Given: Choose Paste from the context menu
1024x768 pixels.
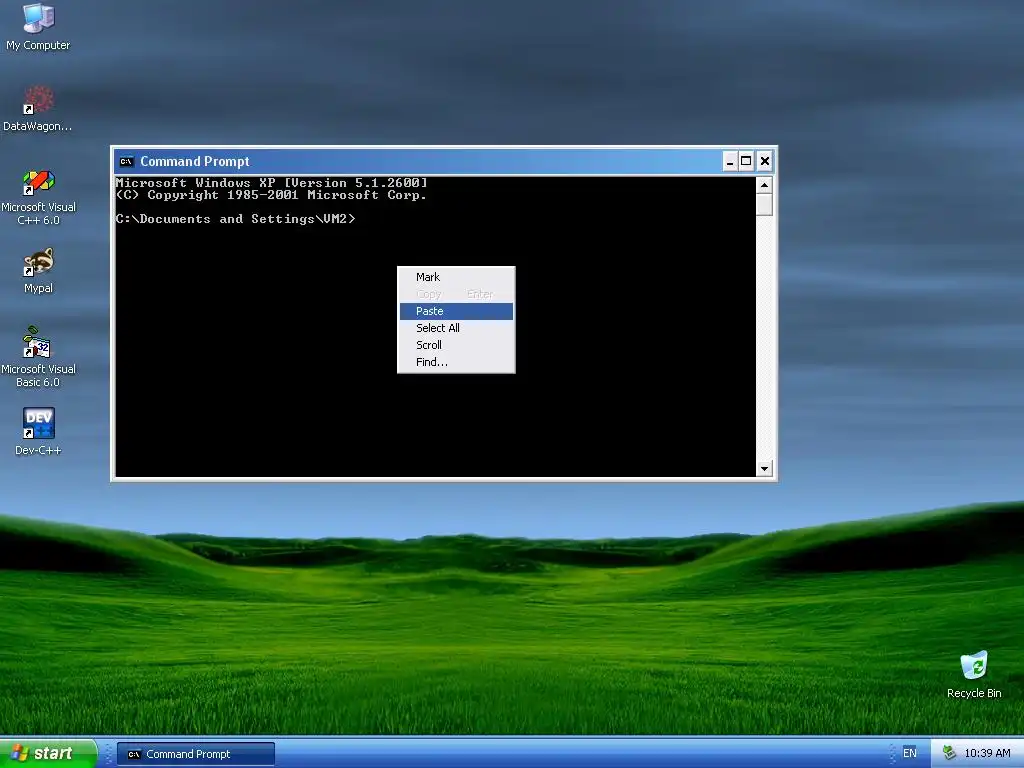Looking at the screenshot, I should point(456,311).
